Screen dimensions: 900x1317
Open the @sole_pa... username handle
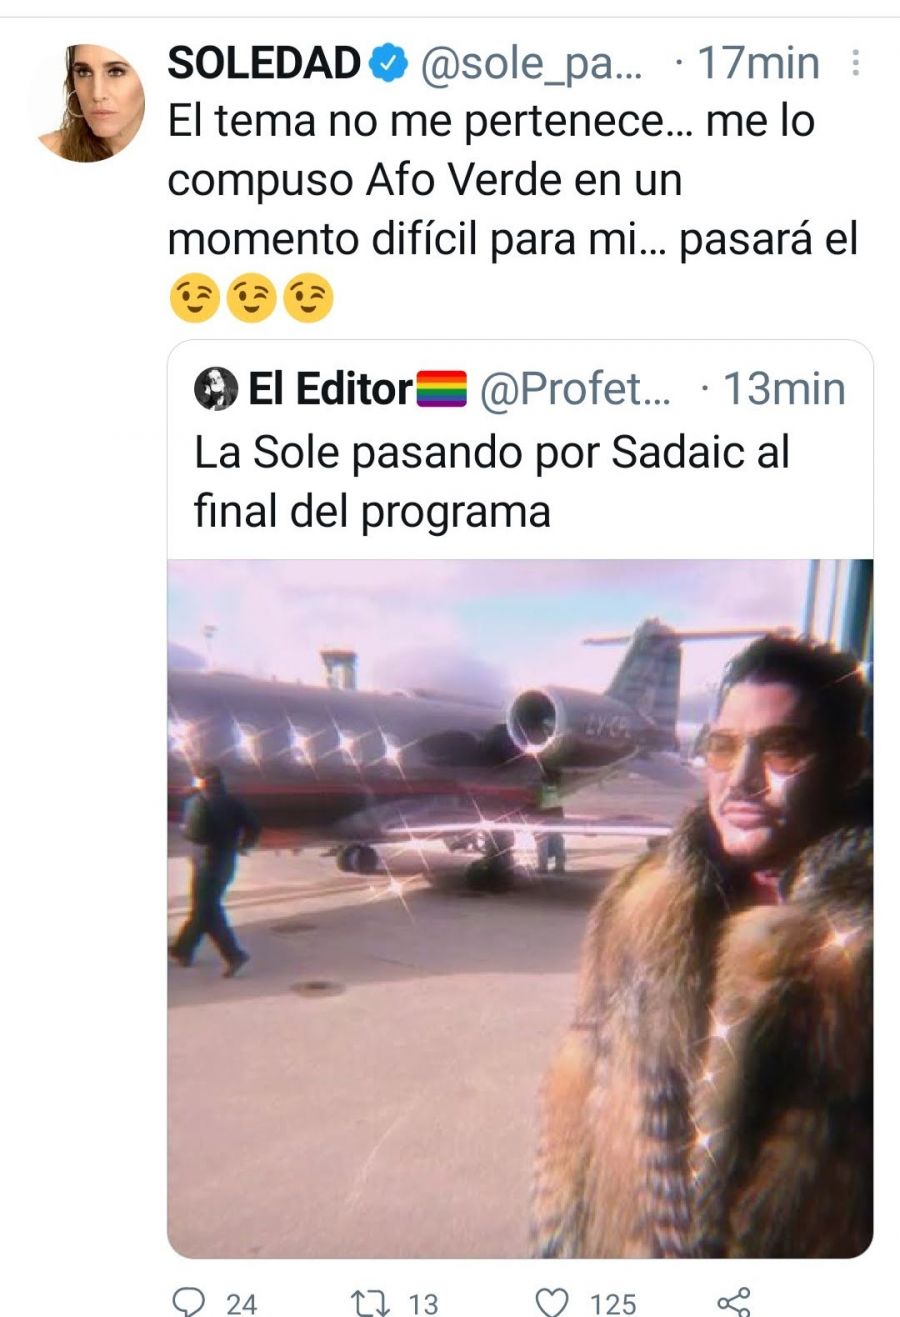532,65
